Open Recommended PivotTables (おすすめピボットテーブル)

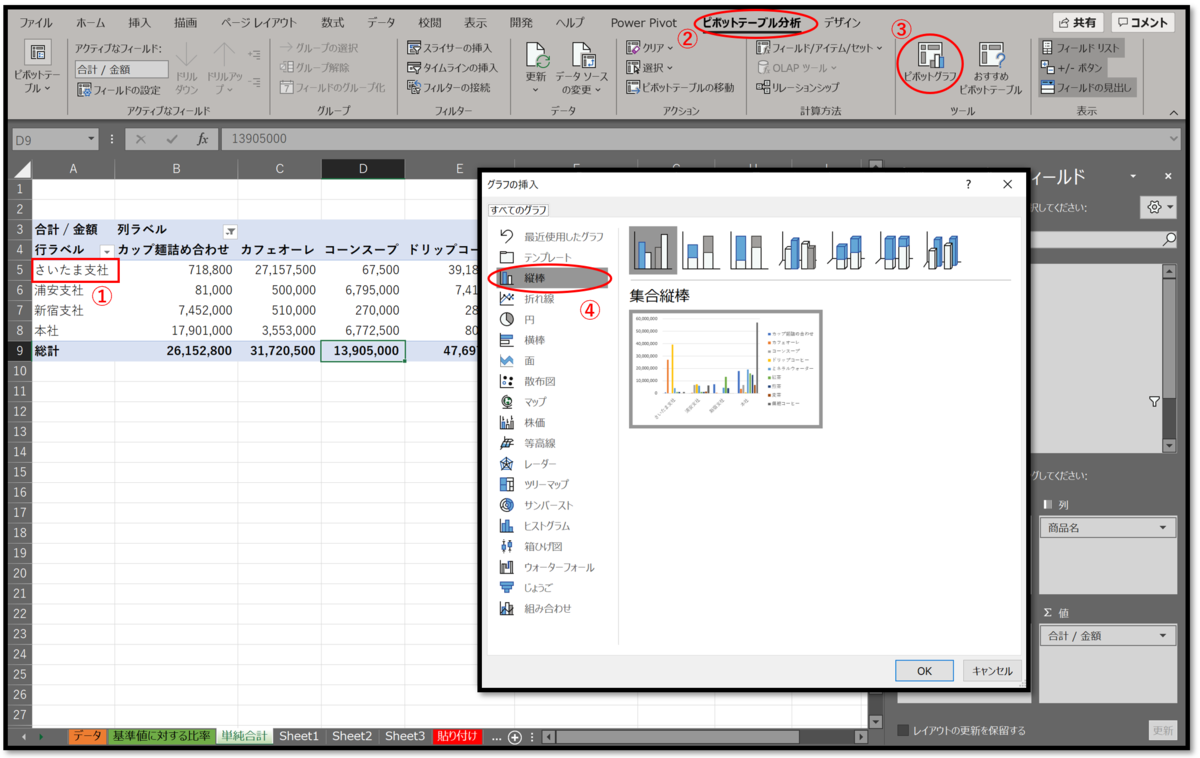990,67
